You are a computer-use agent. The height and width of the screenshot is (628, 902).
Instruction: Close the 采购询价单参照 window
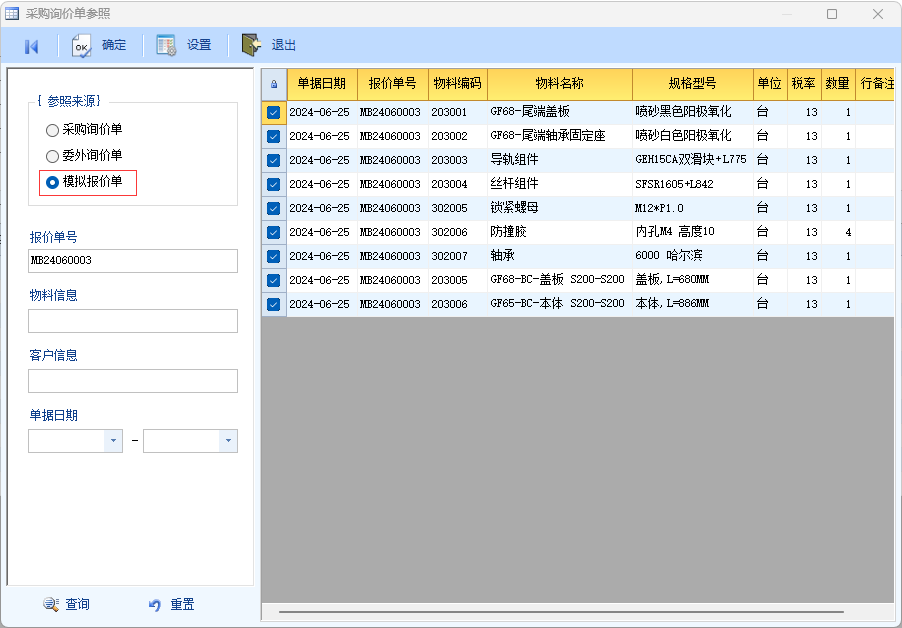[x=878, y=14]
